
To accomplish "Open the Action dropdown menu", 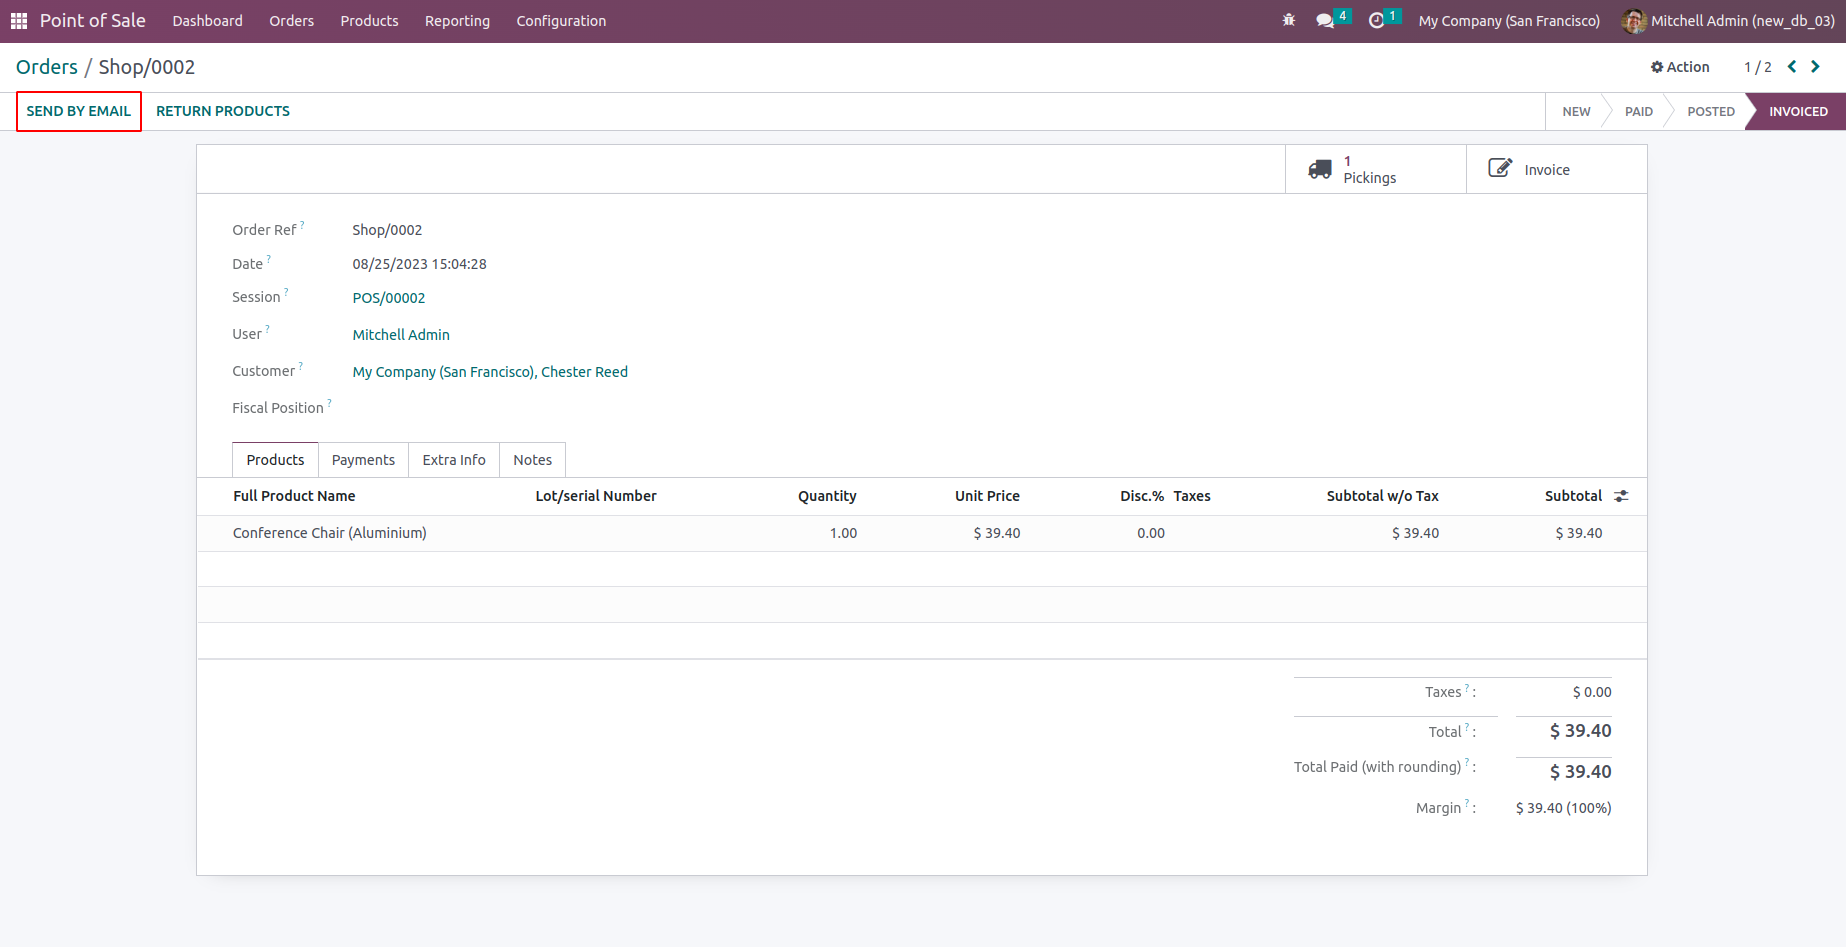I will 1680,67.
